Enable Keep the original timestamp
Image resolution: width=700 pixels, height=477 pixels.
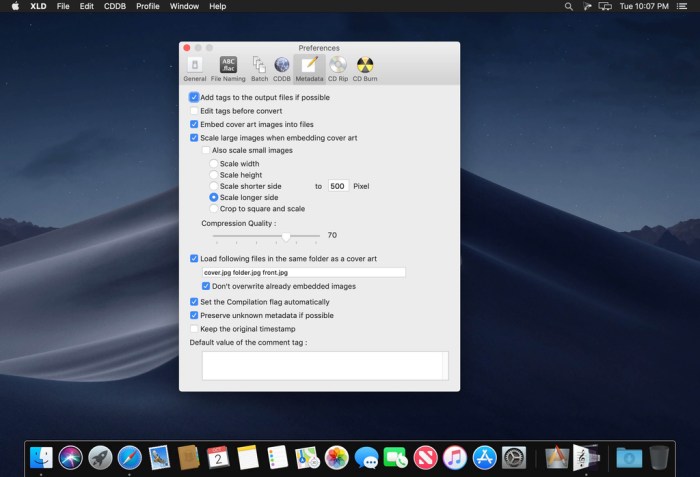click(194, 328)
